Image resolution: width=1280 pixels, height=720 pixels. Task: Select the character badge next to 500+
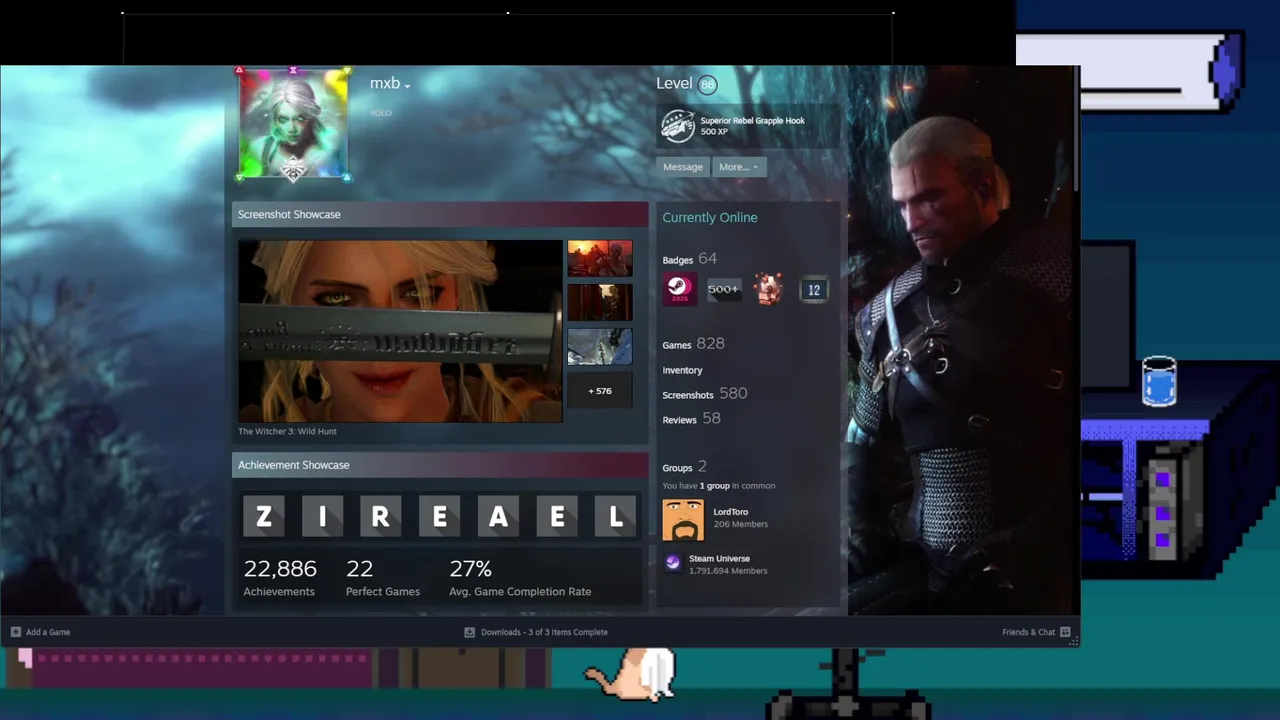[x=768, y=290]
